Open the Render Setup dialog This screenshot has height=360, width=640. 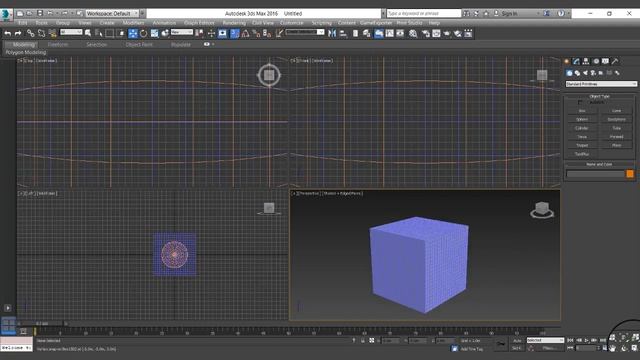coord(425,33)
